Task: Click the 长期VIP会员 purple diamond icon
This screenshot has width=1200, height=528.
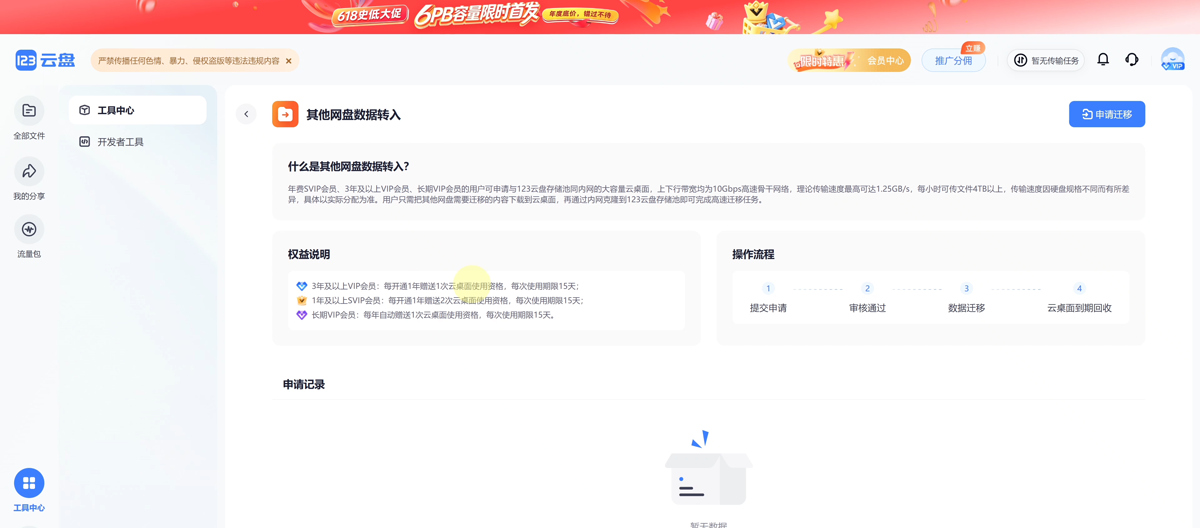Action: 302,315
